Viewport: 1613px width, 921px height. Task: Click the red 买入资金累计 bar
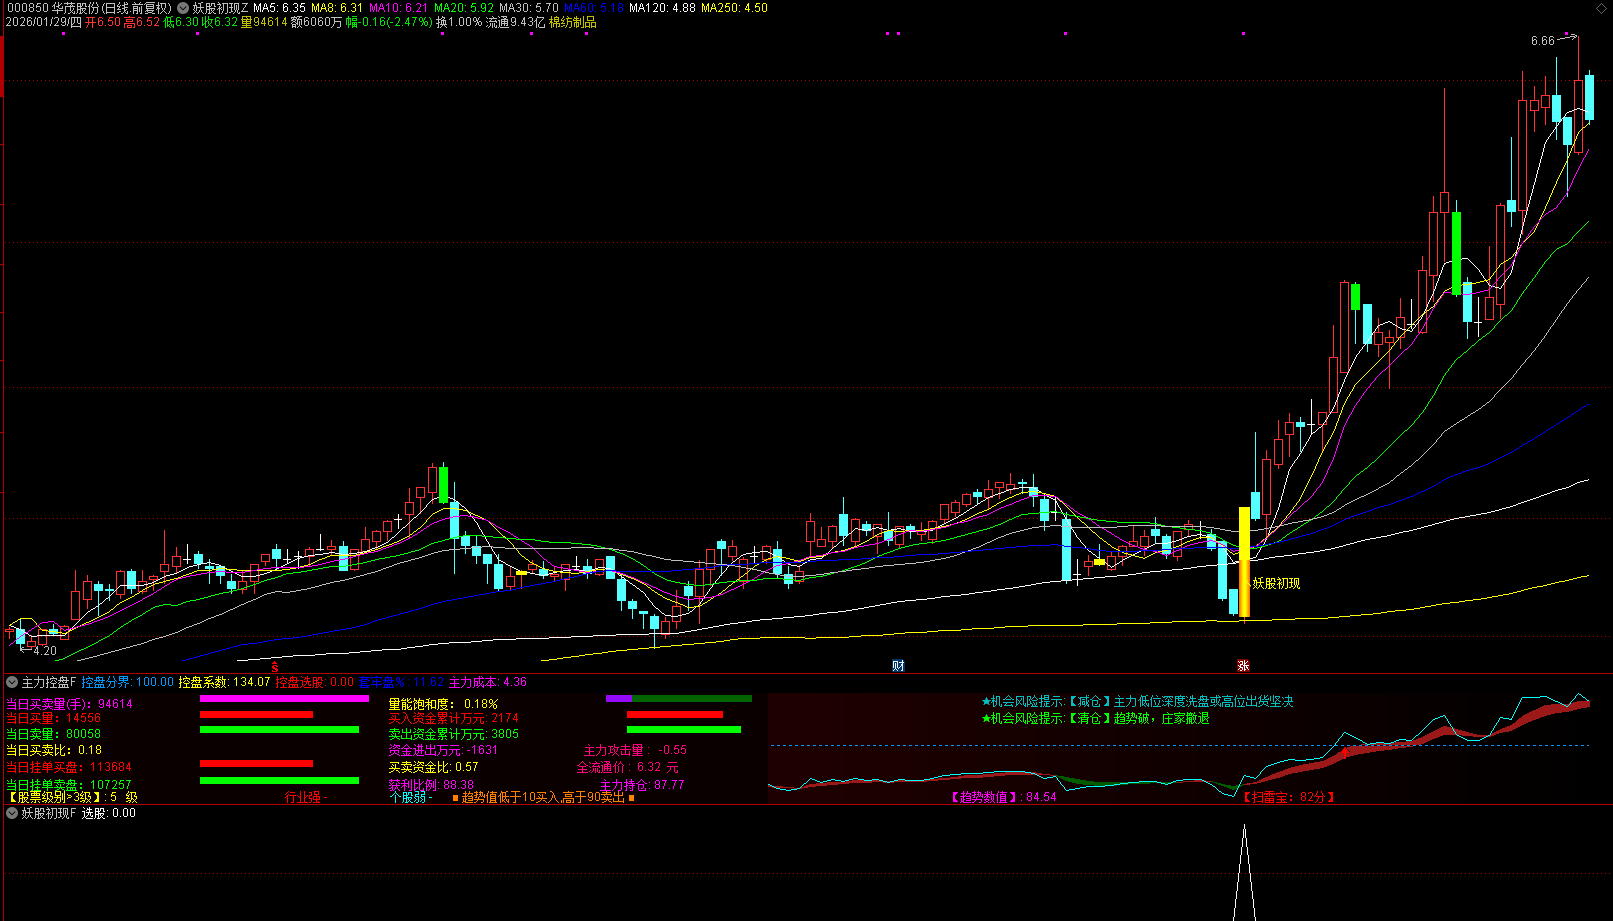675,715
